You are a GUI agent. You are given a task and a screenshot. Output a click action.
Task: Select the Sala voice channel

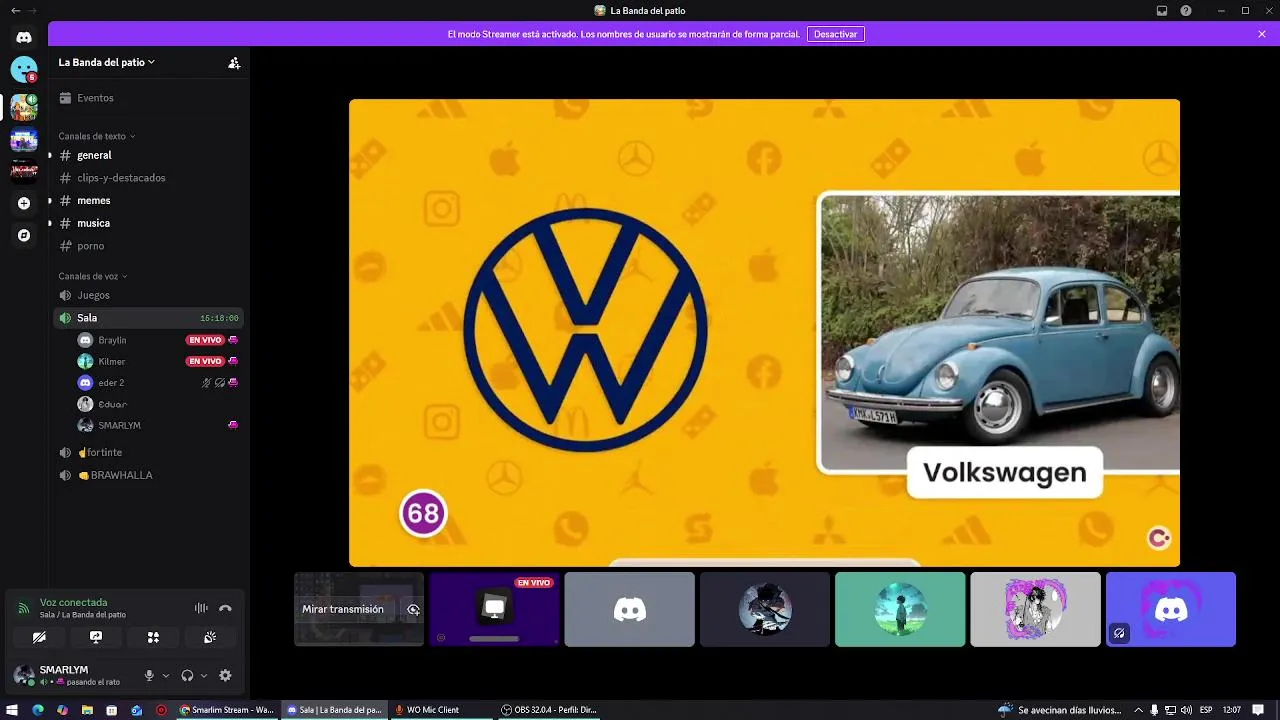148,318
